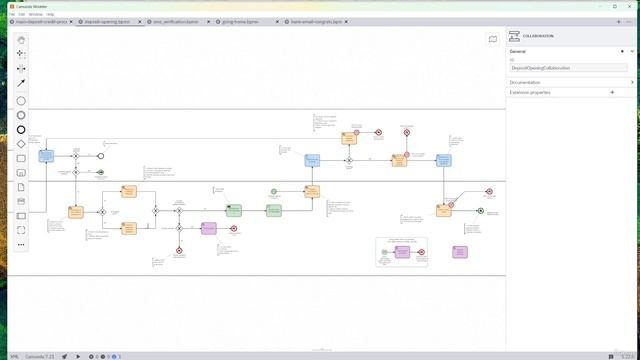Activate the lasso selection tool
Viewport: 640px width, 360px height.
click(21, 53)
